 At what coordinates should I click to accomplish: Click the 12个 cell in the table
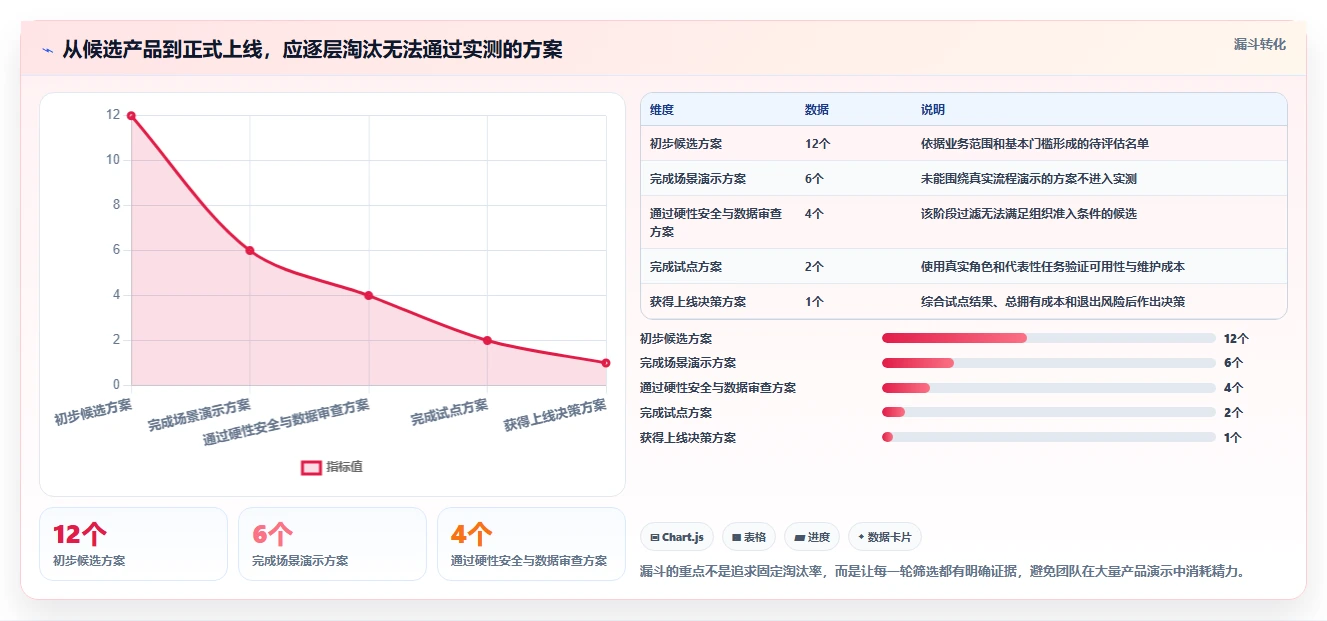(818, 144)
